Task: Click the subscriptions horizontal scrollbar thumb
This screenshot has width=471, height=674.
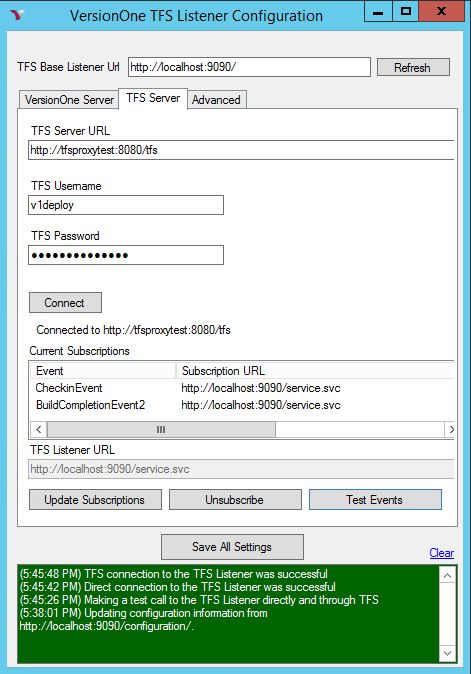Action: click(x=161, y=429)
